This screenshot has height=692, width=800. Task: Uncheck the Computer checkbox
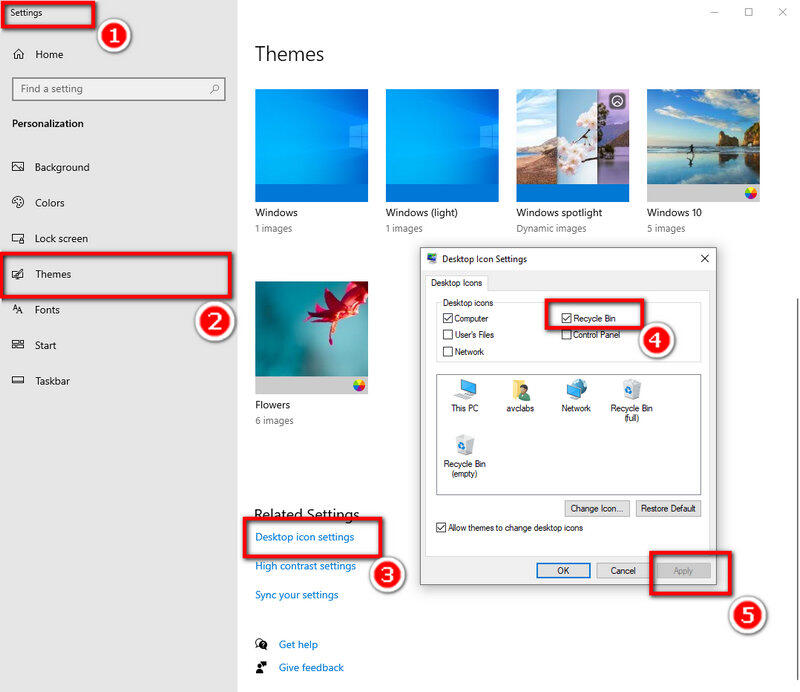point(448,319)
